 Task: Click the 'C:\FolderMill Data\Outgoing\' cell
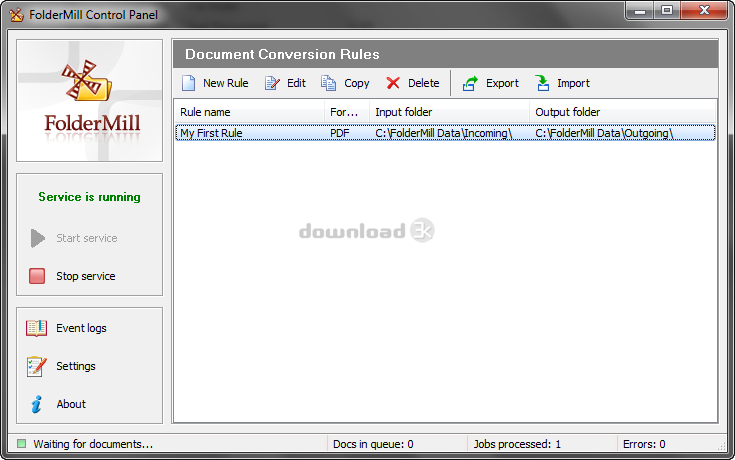coord(604,133)
